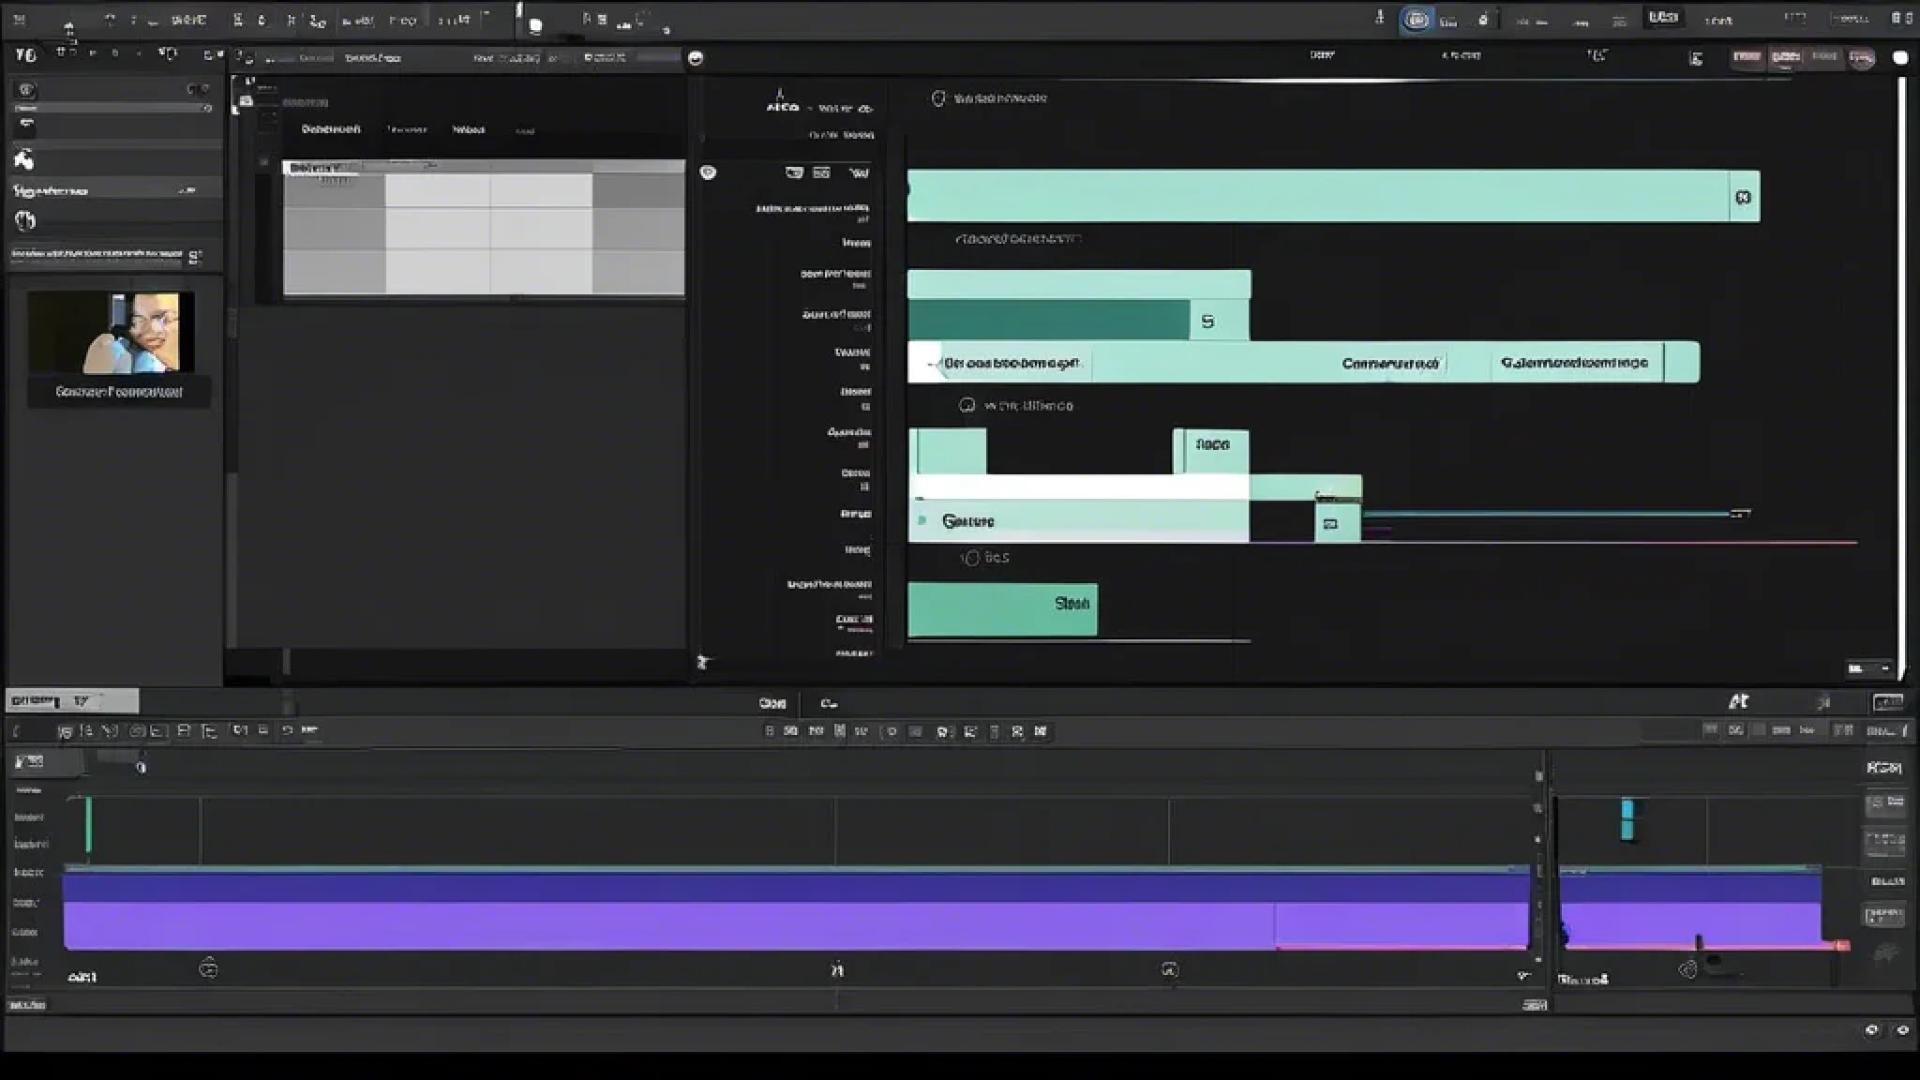1920x1080 pixels.
Task: Click the teal Stop button
Action: pos(1002,608)
